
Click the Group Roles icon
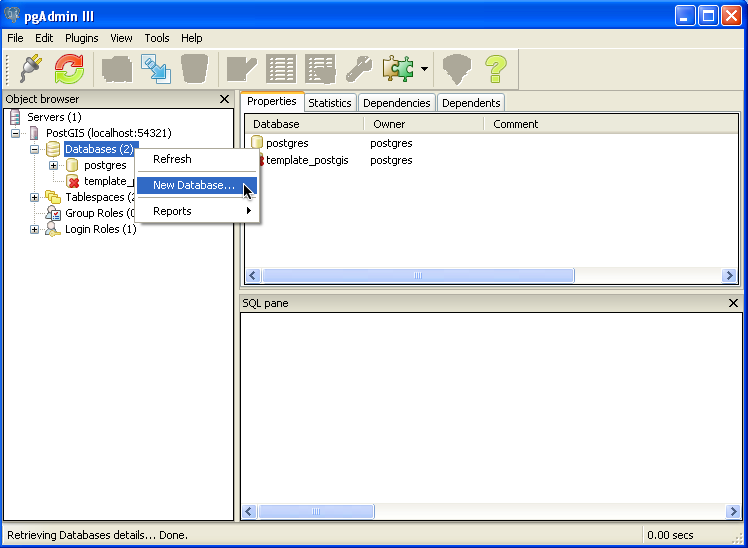(x=53, y=213)
